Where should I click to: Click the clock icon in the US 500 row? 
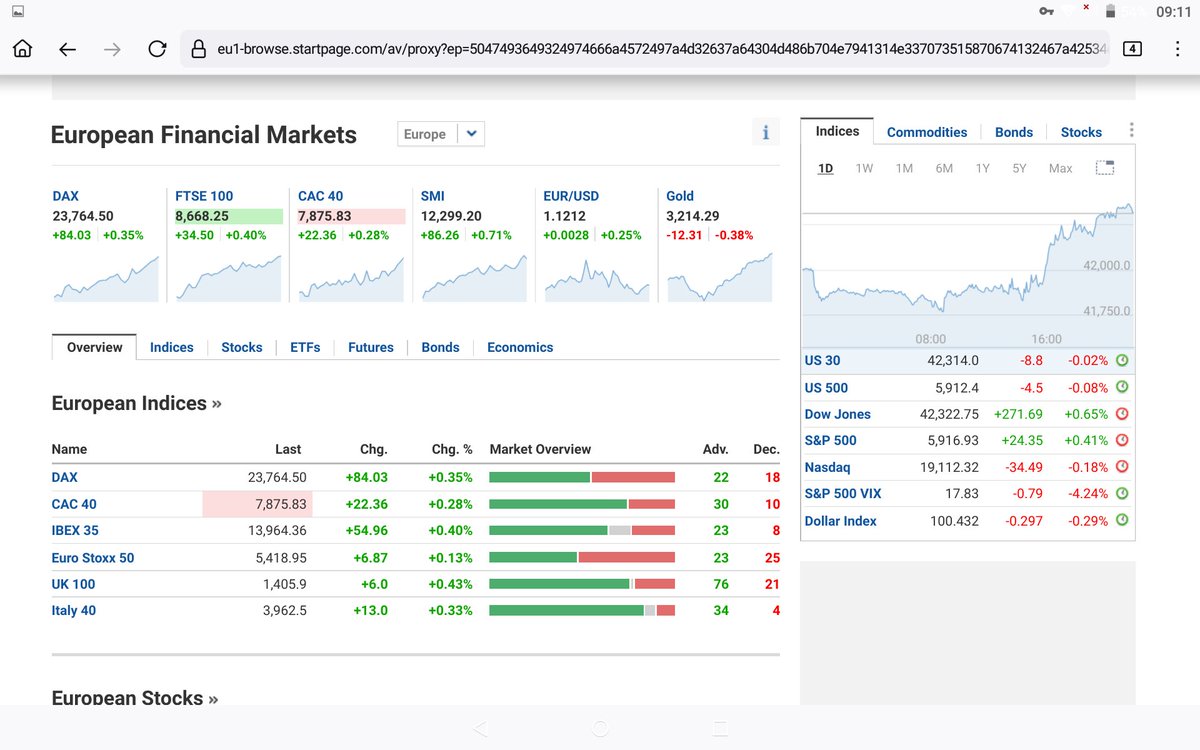click(1121, 386)
